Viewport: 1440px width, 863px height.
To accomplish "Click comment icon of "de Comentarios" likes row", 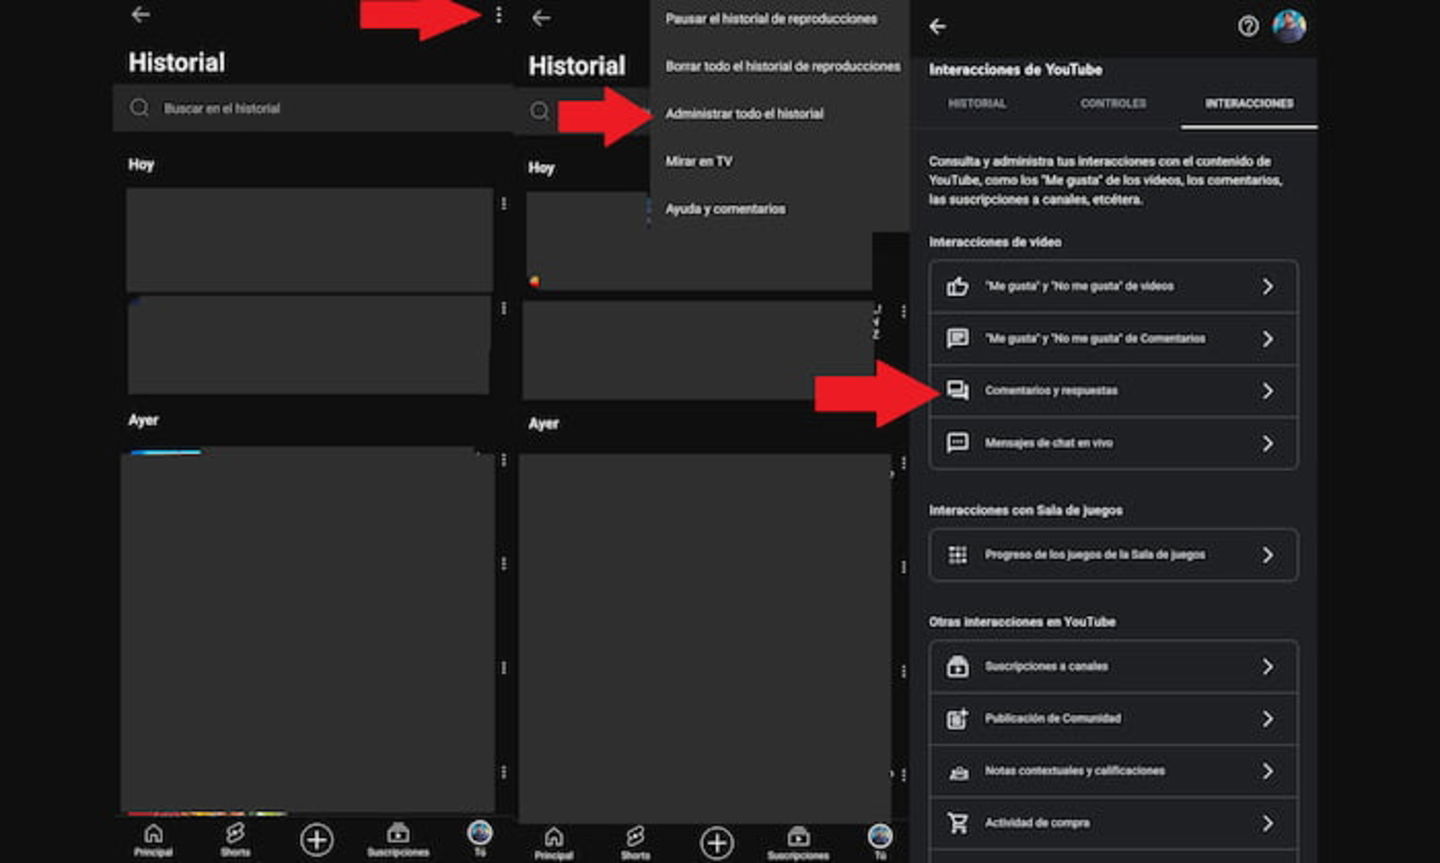I will click(x=957, y=338).
